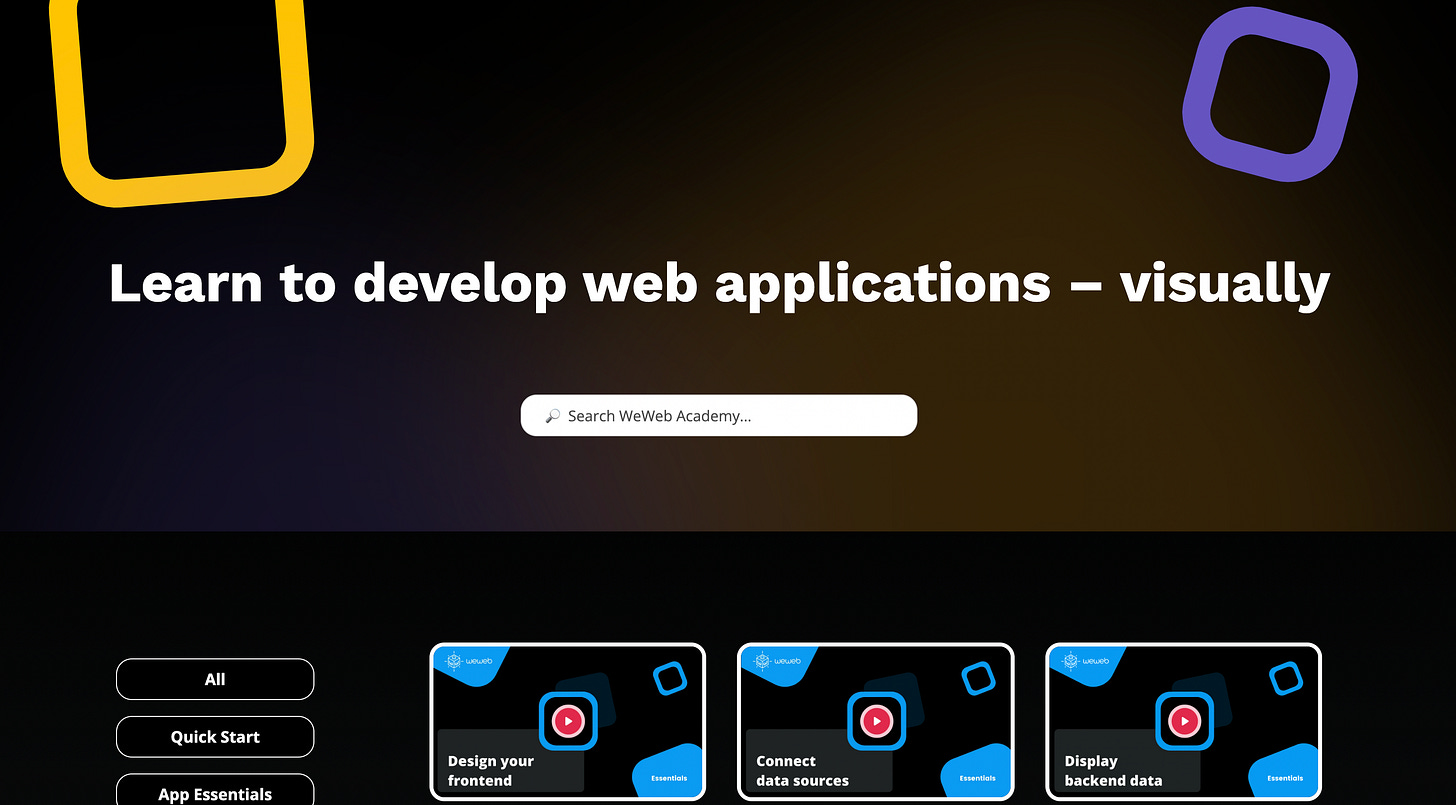This screenshot has width=1456, height=805.
Task: Open the Display backend data card title
Action: click(x=1113, y=770)
